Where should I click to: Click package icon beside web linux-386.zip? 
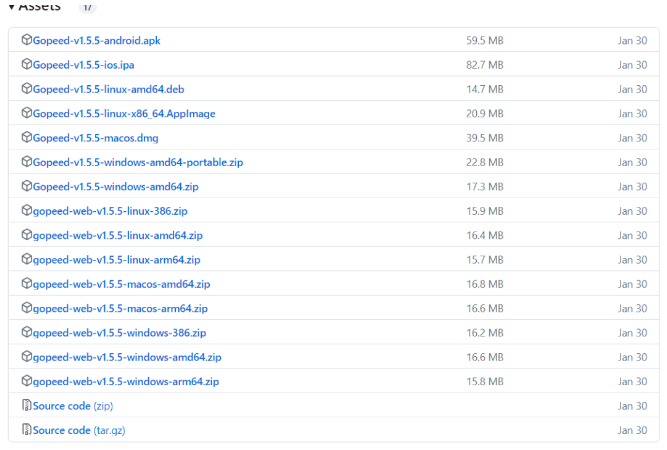[26, 210]
